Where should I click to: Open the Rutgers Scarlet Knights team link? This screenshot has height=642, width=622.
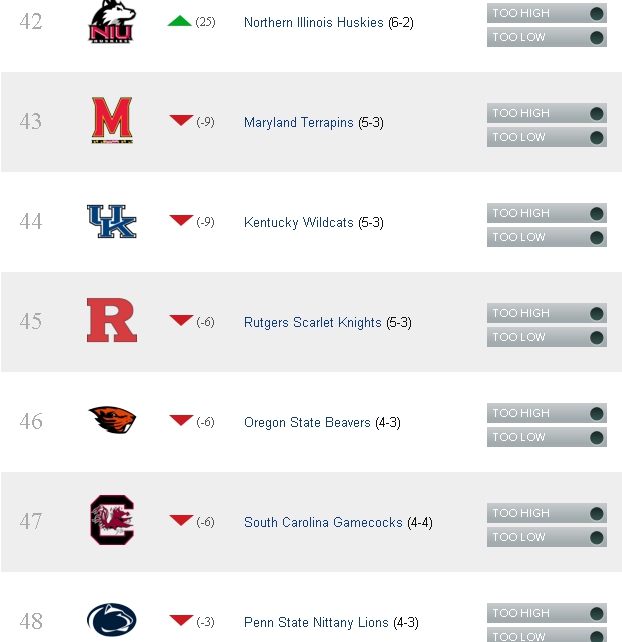coord(312,323)
